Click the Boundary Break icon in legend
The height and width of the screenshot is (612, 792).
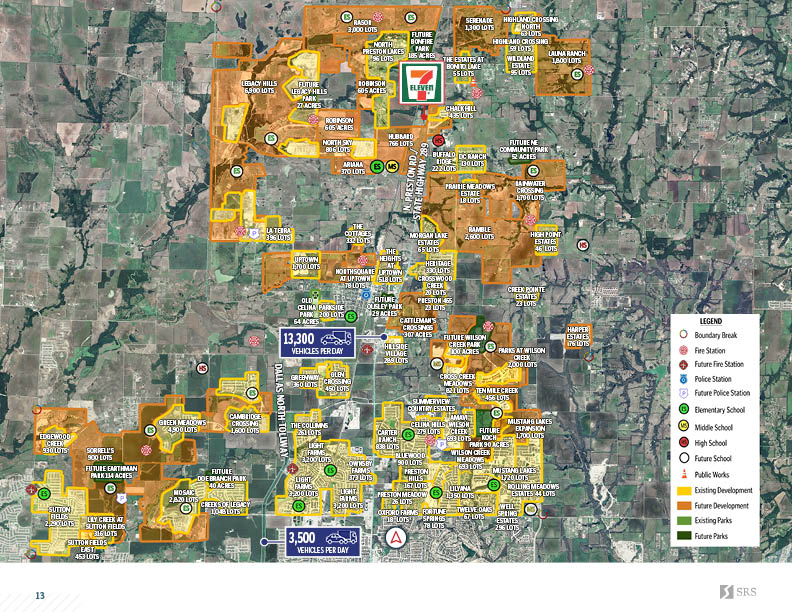(683, 334)
